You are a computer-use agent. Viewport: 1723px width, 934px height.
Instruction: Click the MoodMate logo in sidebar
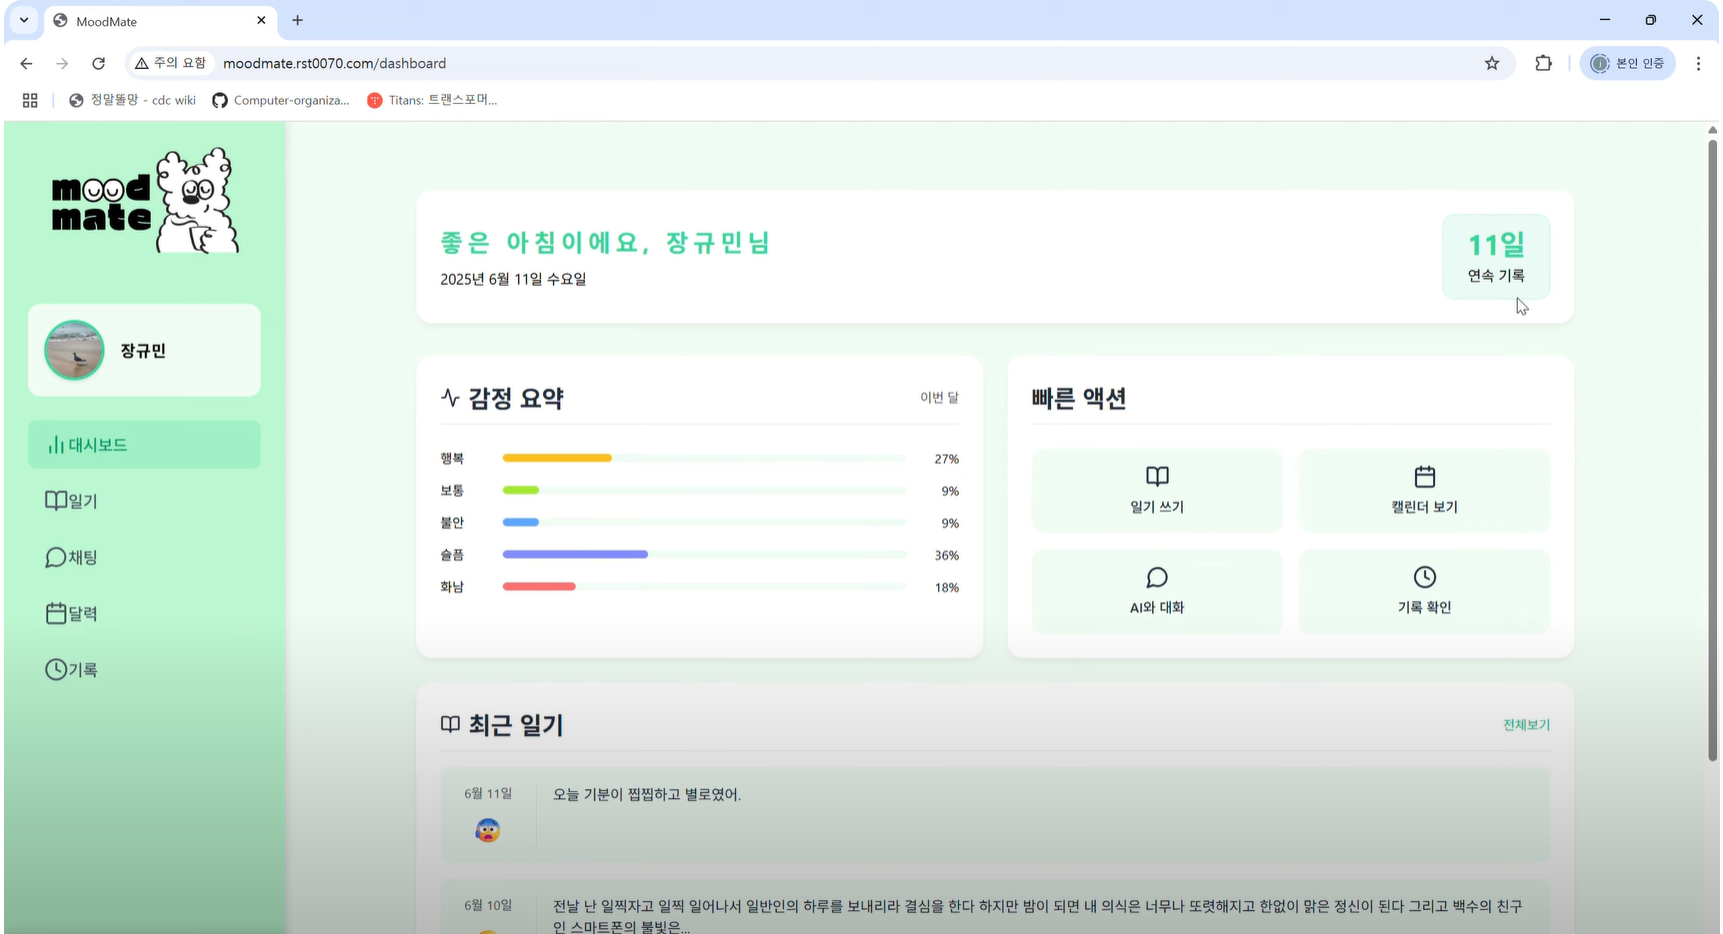(145, 201)
